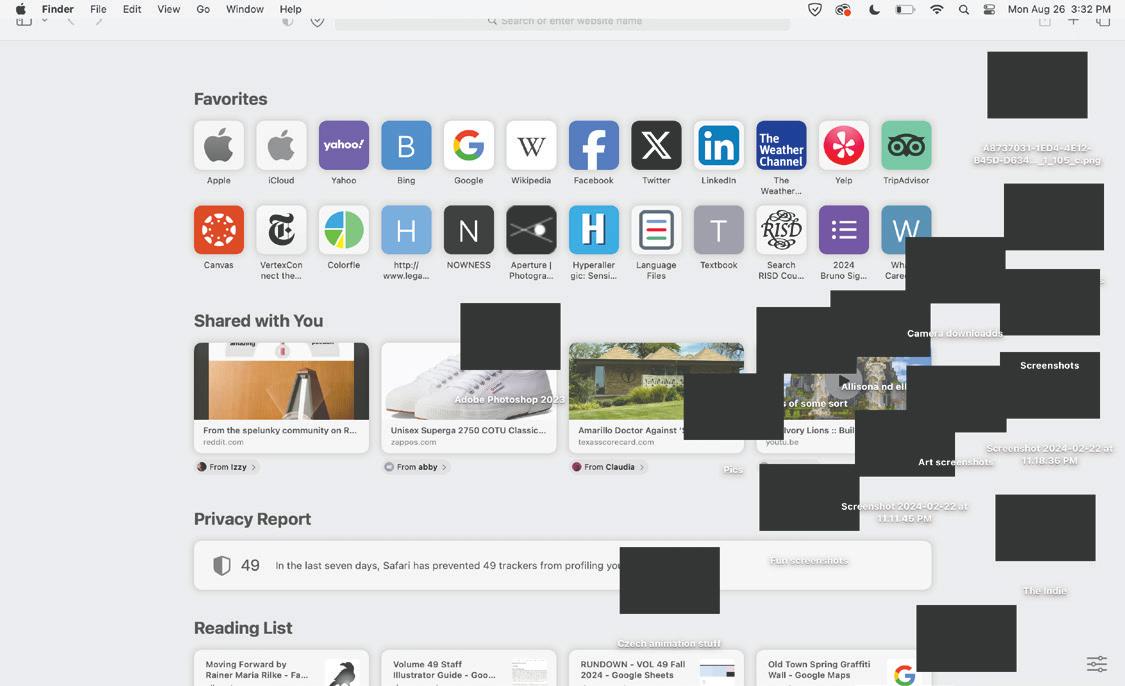The image size is (1125, 686).
Task: Open the Canvas favorite
Action: click(x=219, y=230)
